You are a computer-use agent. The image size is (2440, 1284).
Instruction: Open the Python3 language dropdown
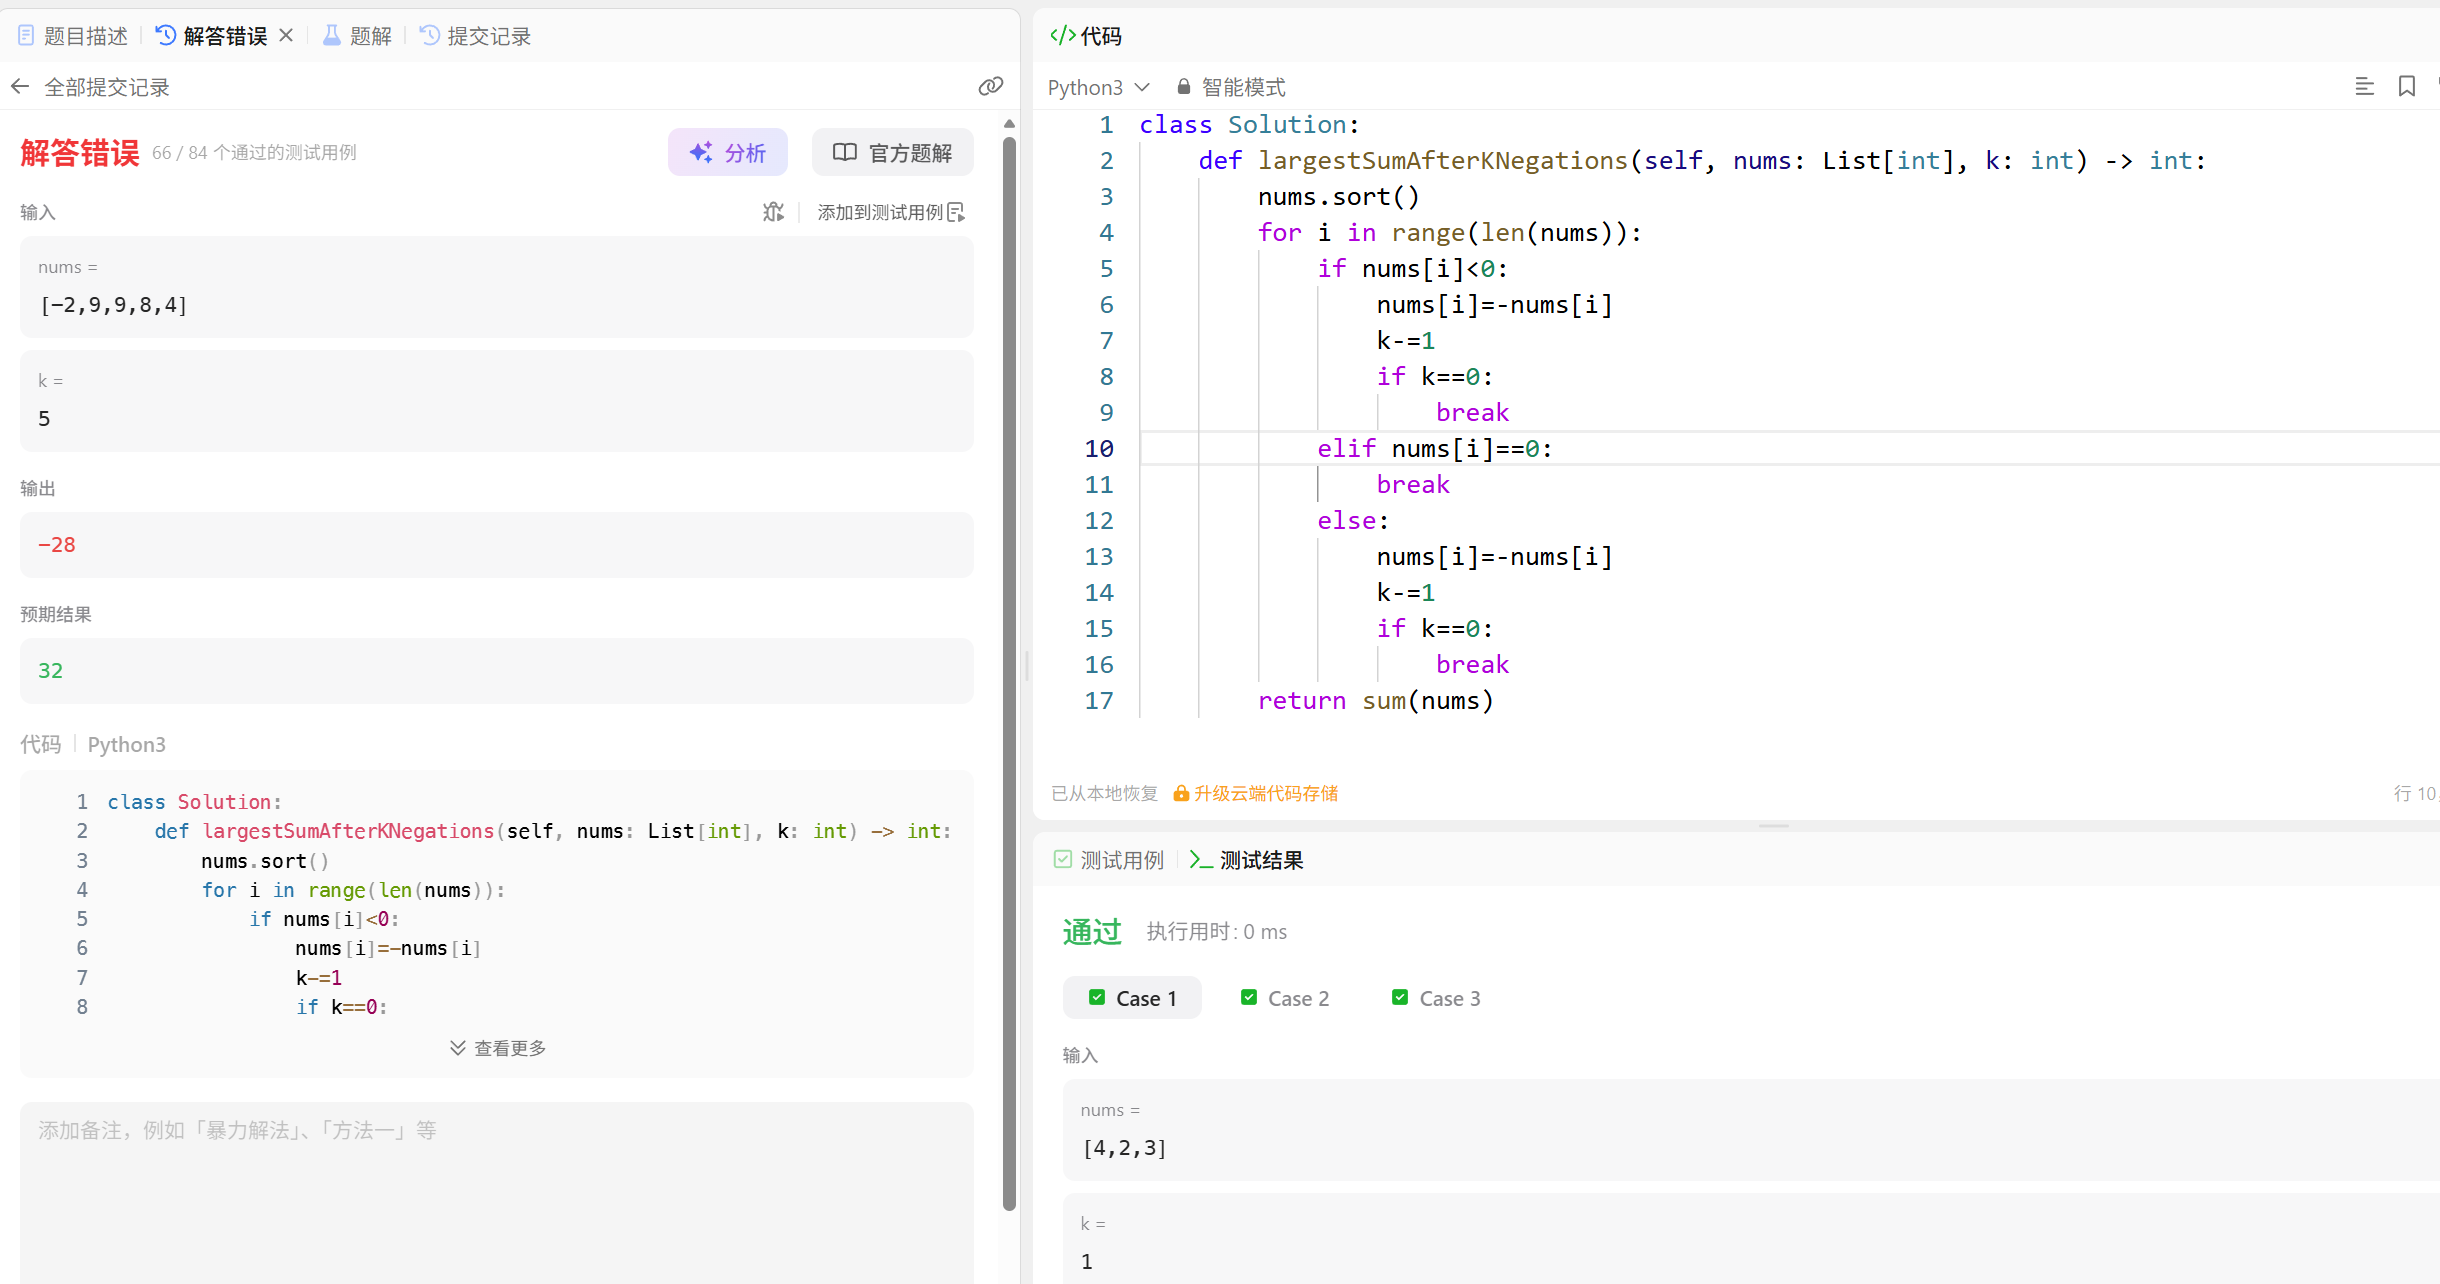[1098, 87]
